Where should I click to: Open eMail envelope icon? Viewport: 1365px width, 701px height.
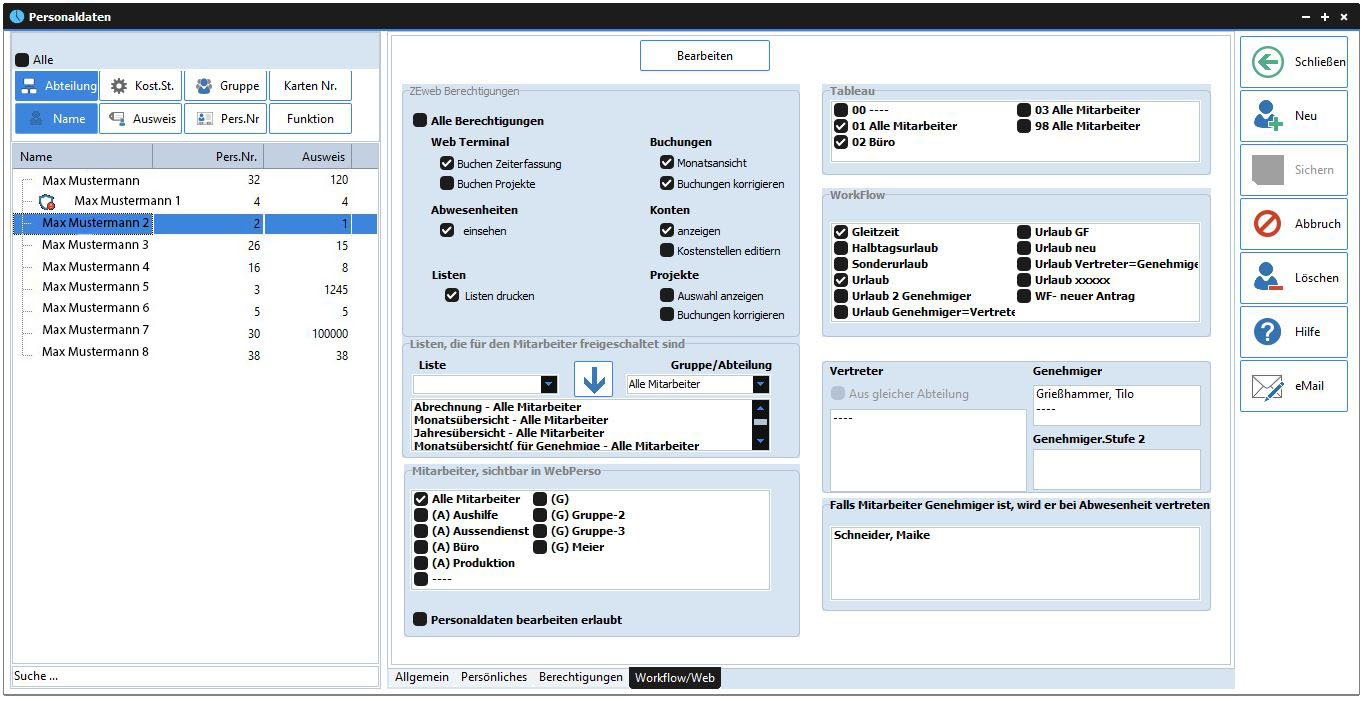(x=1267, y=386)
